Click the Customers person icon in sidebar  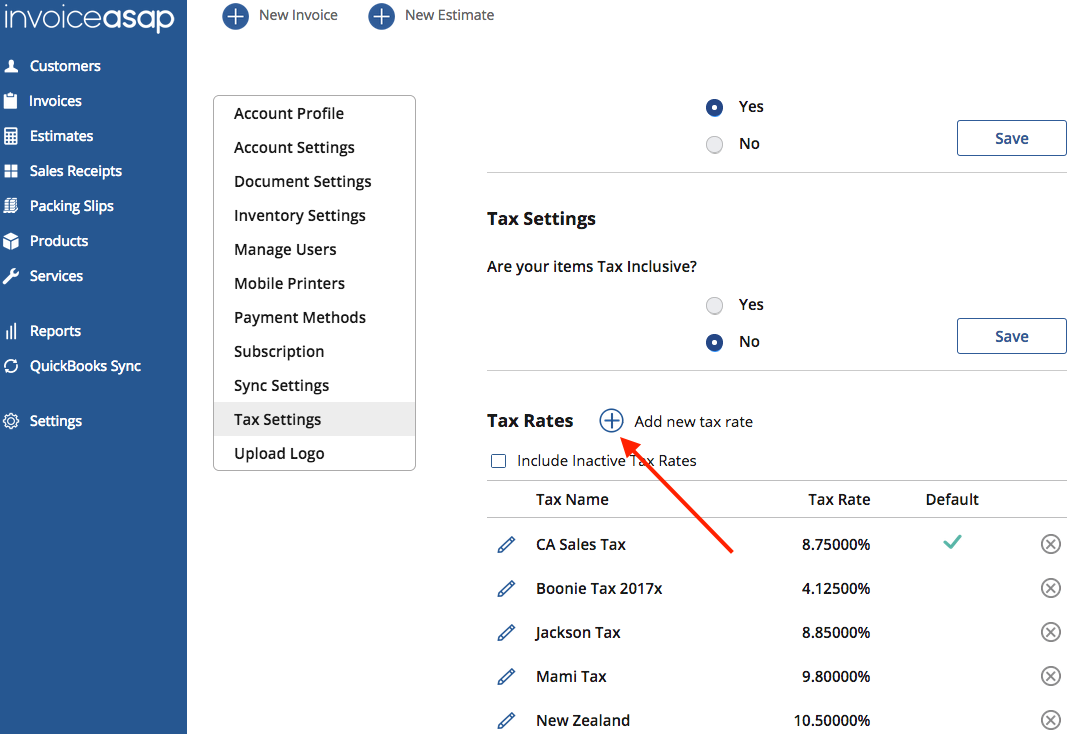click(x=11, y=66)
